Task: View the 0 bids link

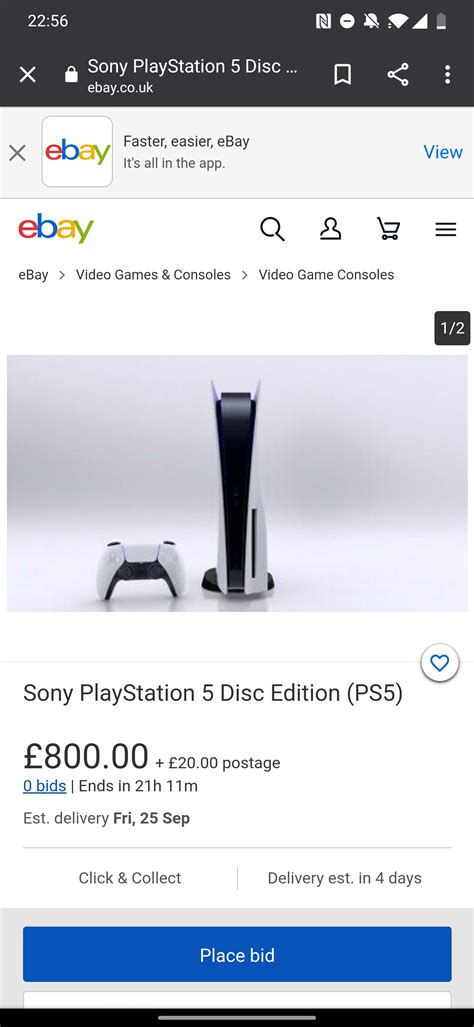Action: [45, 786]
